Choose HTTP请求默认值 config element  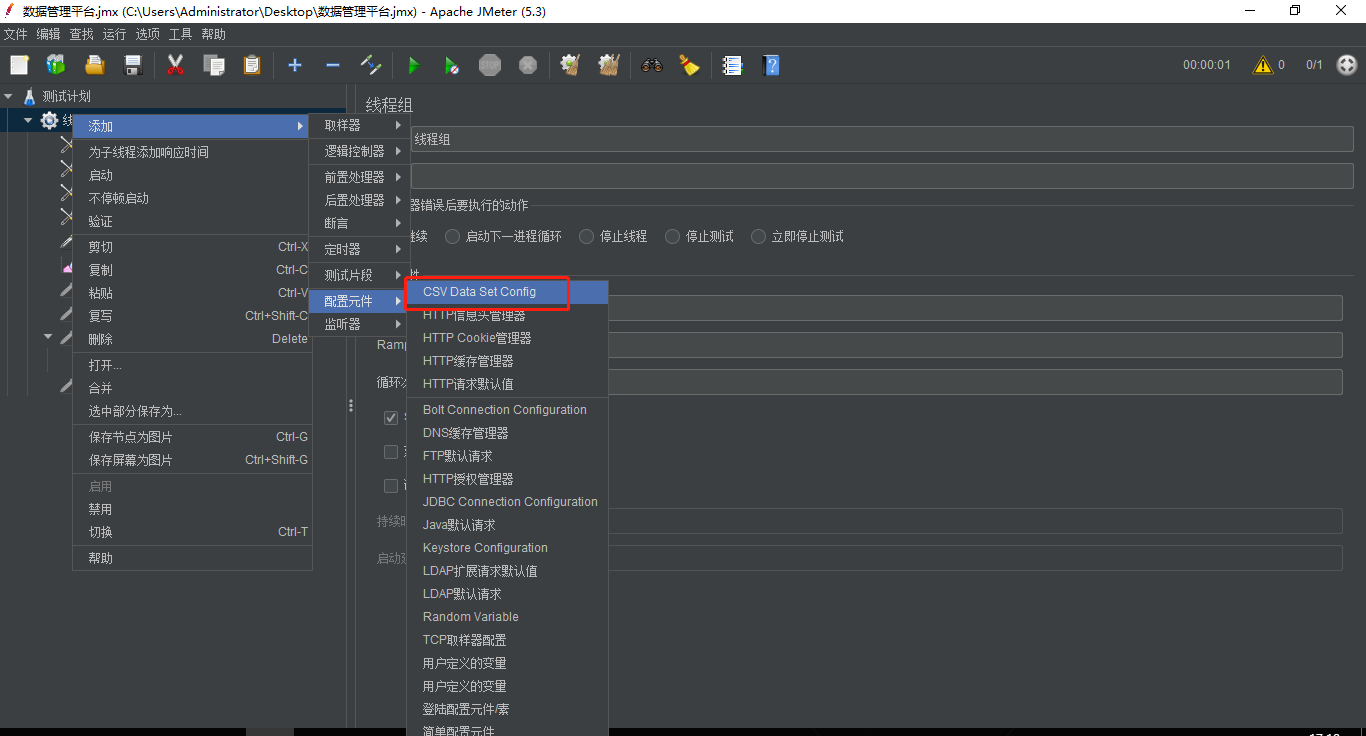point(508,384)
